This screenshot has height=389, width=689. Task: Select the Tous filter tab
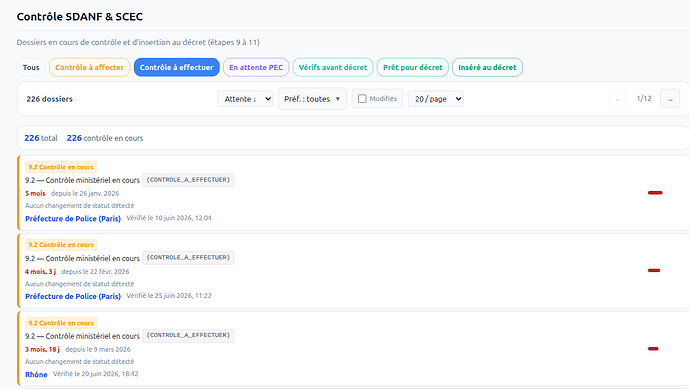(31, 67)
